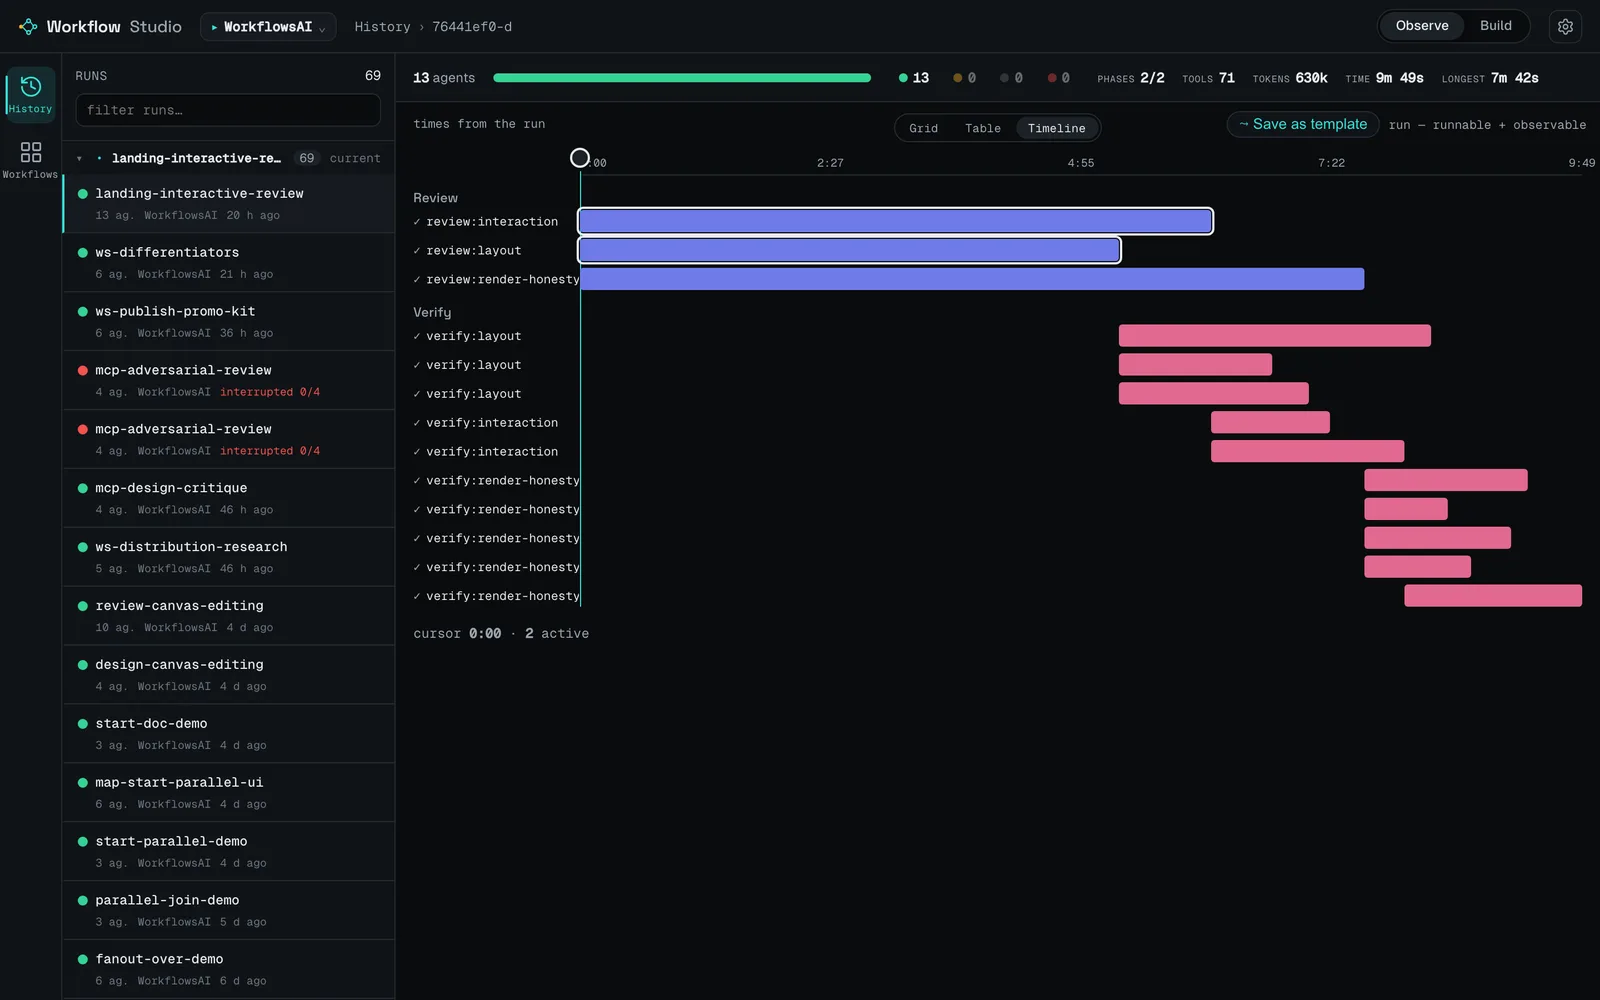Open the mcp-design-critique run
1600x1000 pixels.
point(229,499)
